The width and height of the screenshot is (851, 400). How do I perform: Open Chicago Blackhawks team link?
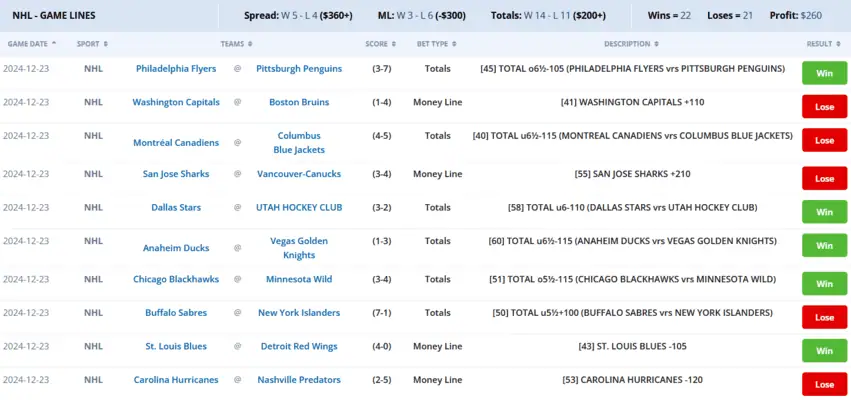[x=176, y=280]
